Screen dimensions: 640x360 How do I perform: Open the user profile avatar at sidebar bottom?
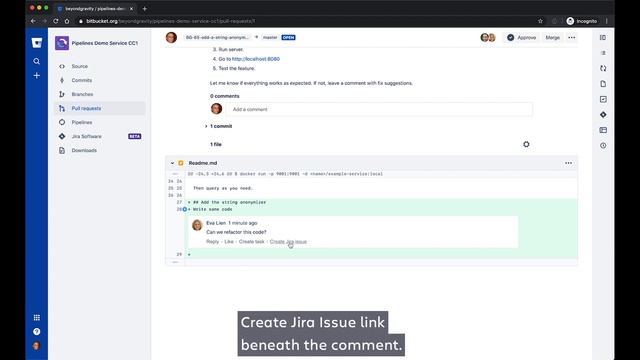(37, 346)
